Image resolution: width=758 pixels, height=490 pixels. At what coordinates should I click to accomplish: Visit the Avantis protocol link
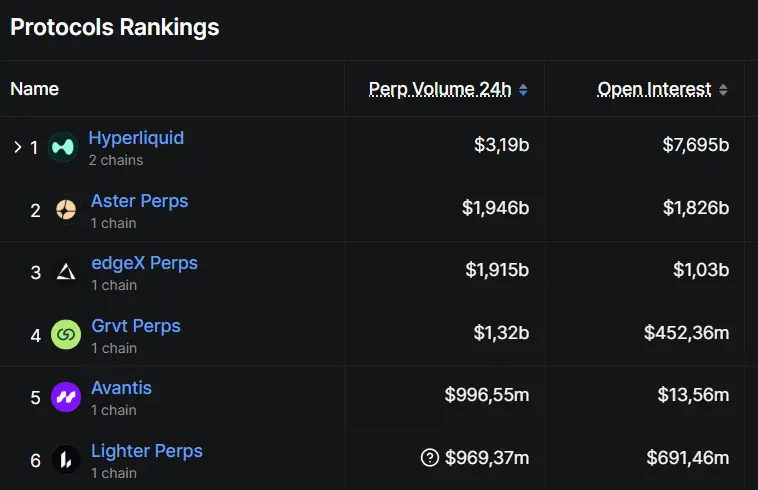click(121, 388)
